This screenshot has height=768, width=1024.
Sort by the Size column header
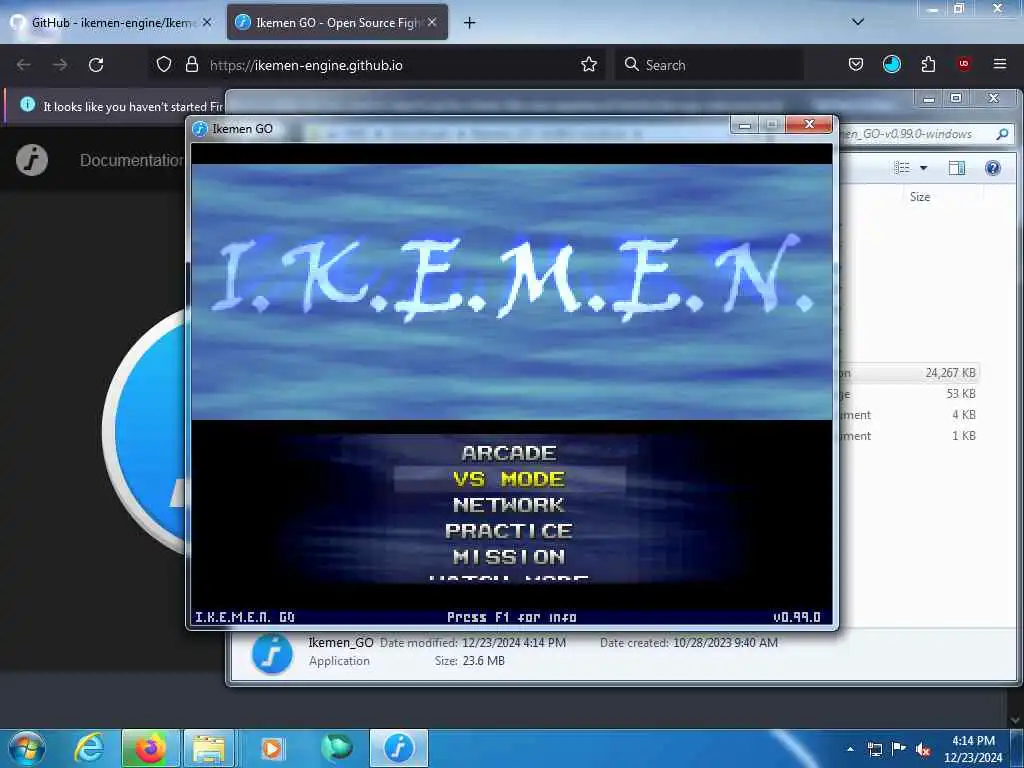(920, 197)
